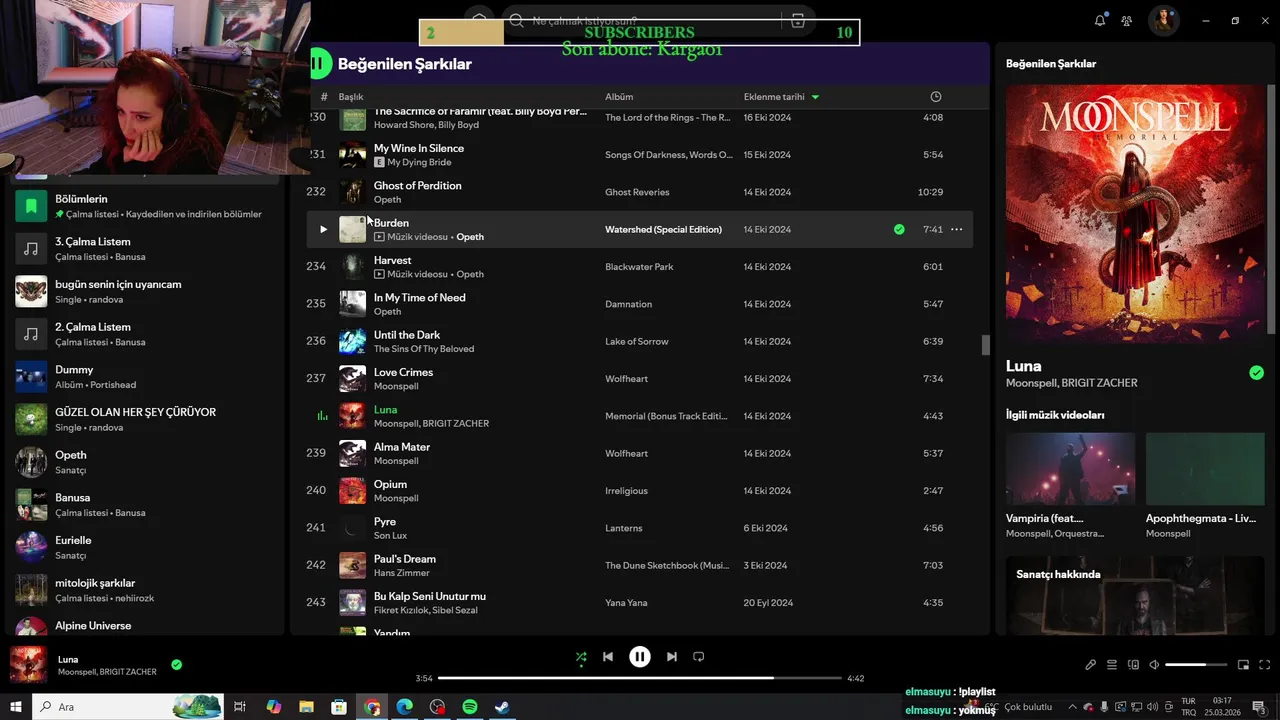Open the Sanatçı hakkında artist card
The width and height of the screenshot is (1280, 720).
pos(1135,595)
